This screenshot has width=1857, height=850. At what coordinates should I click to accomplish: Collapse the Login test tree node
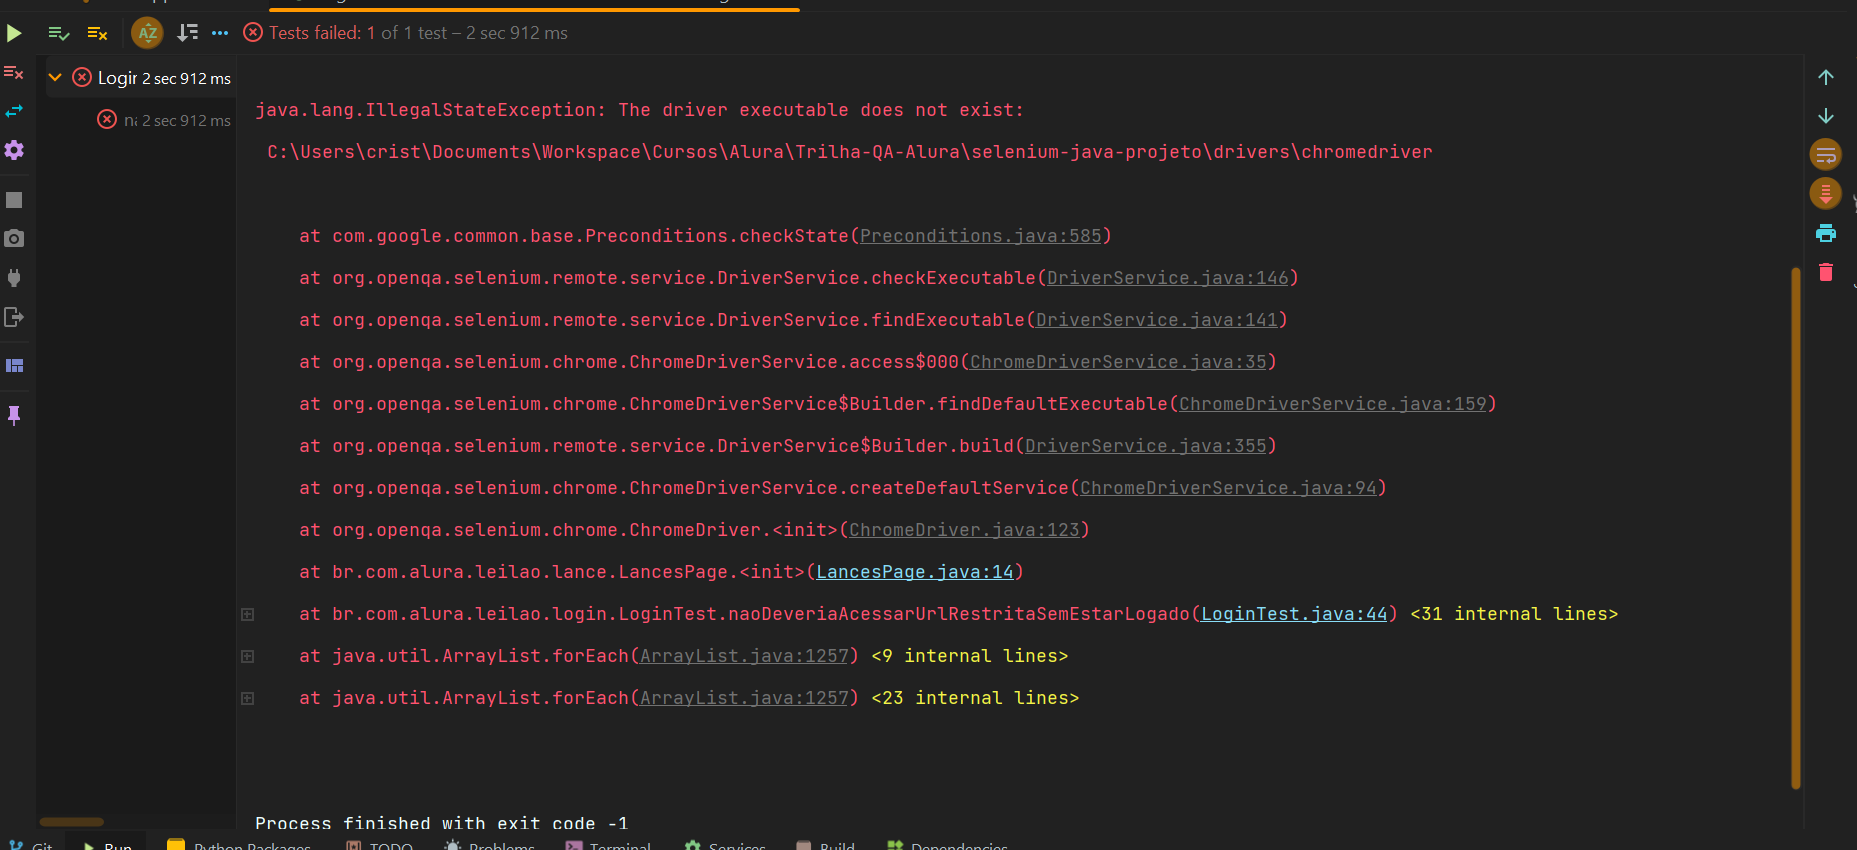(x=55, y=77)
